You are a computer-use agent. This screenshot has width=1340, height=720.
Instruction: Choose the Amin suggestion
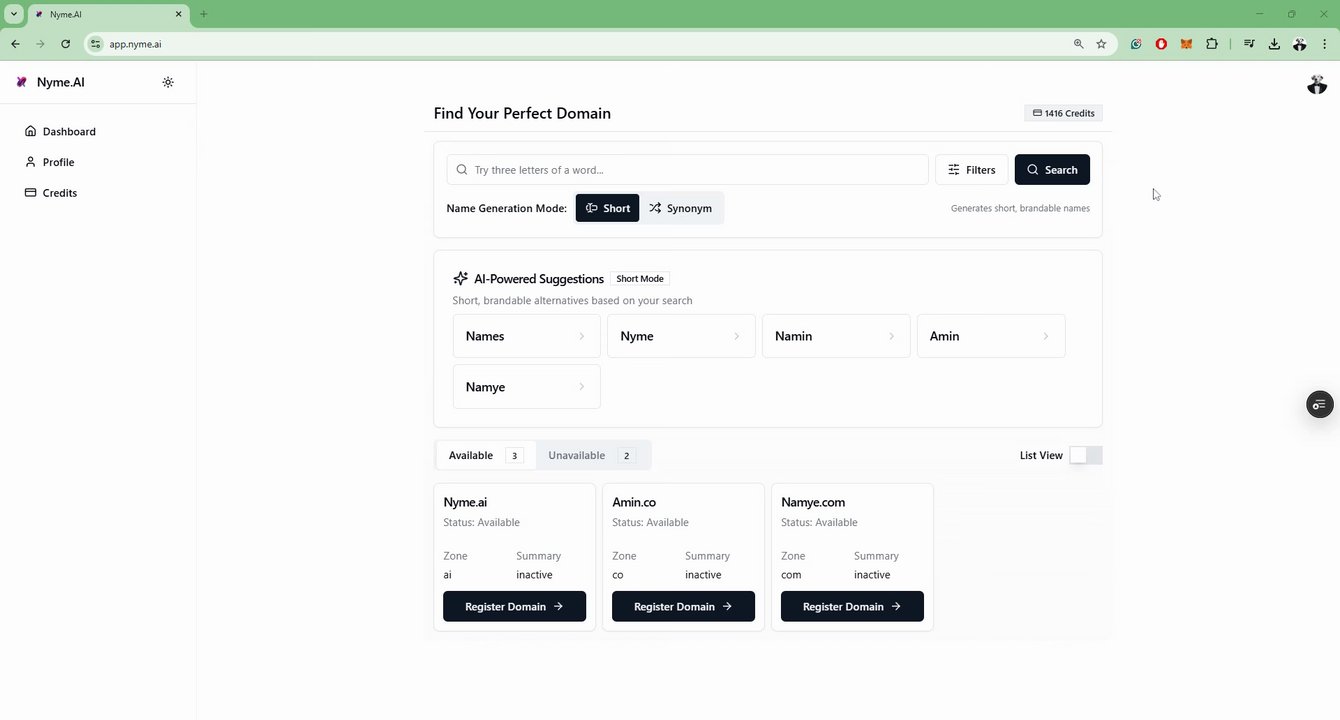[x=991, y=336]
